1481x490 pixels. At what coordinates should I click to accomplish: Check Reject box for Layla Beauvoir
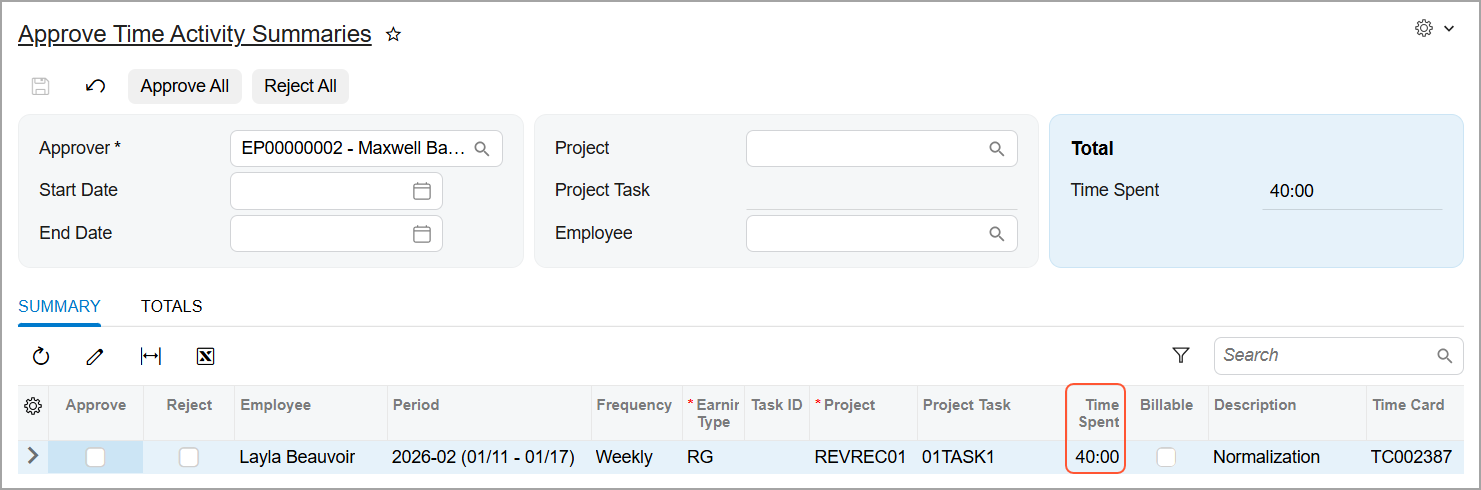[189, 457]
